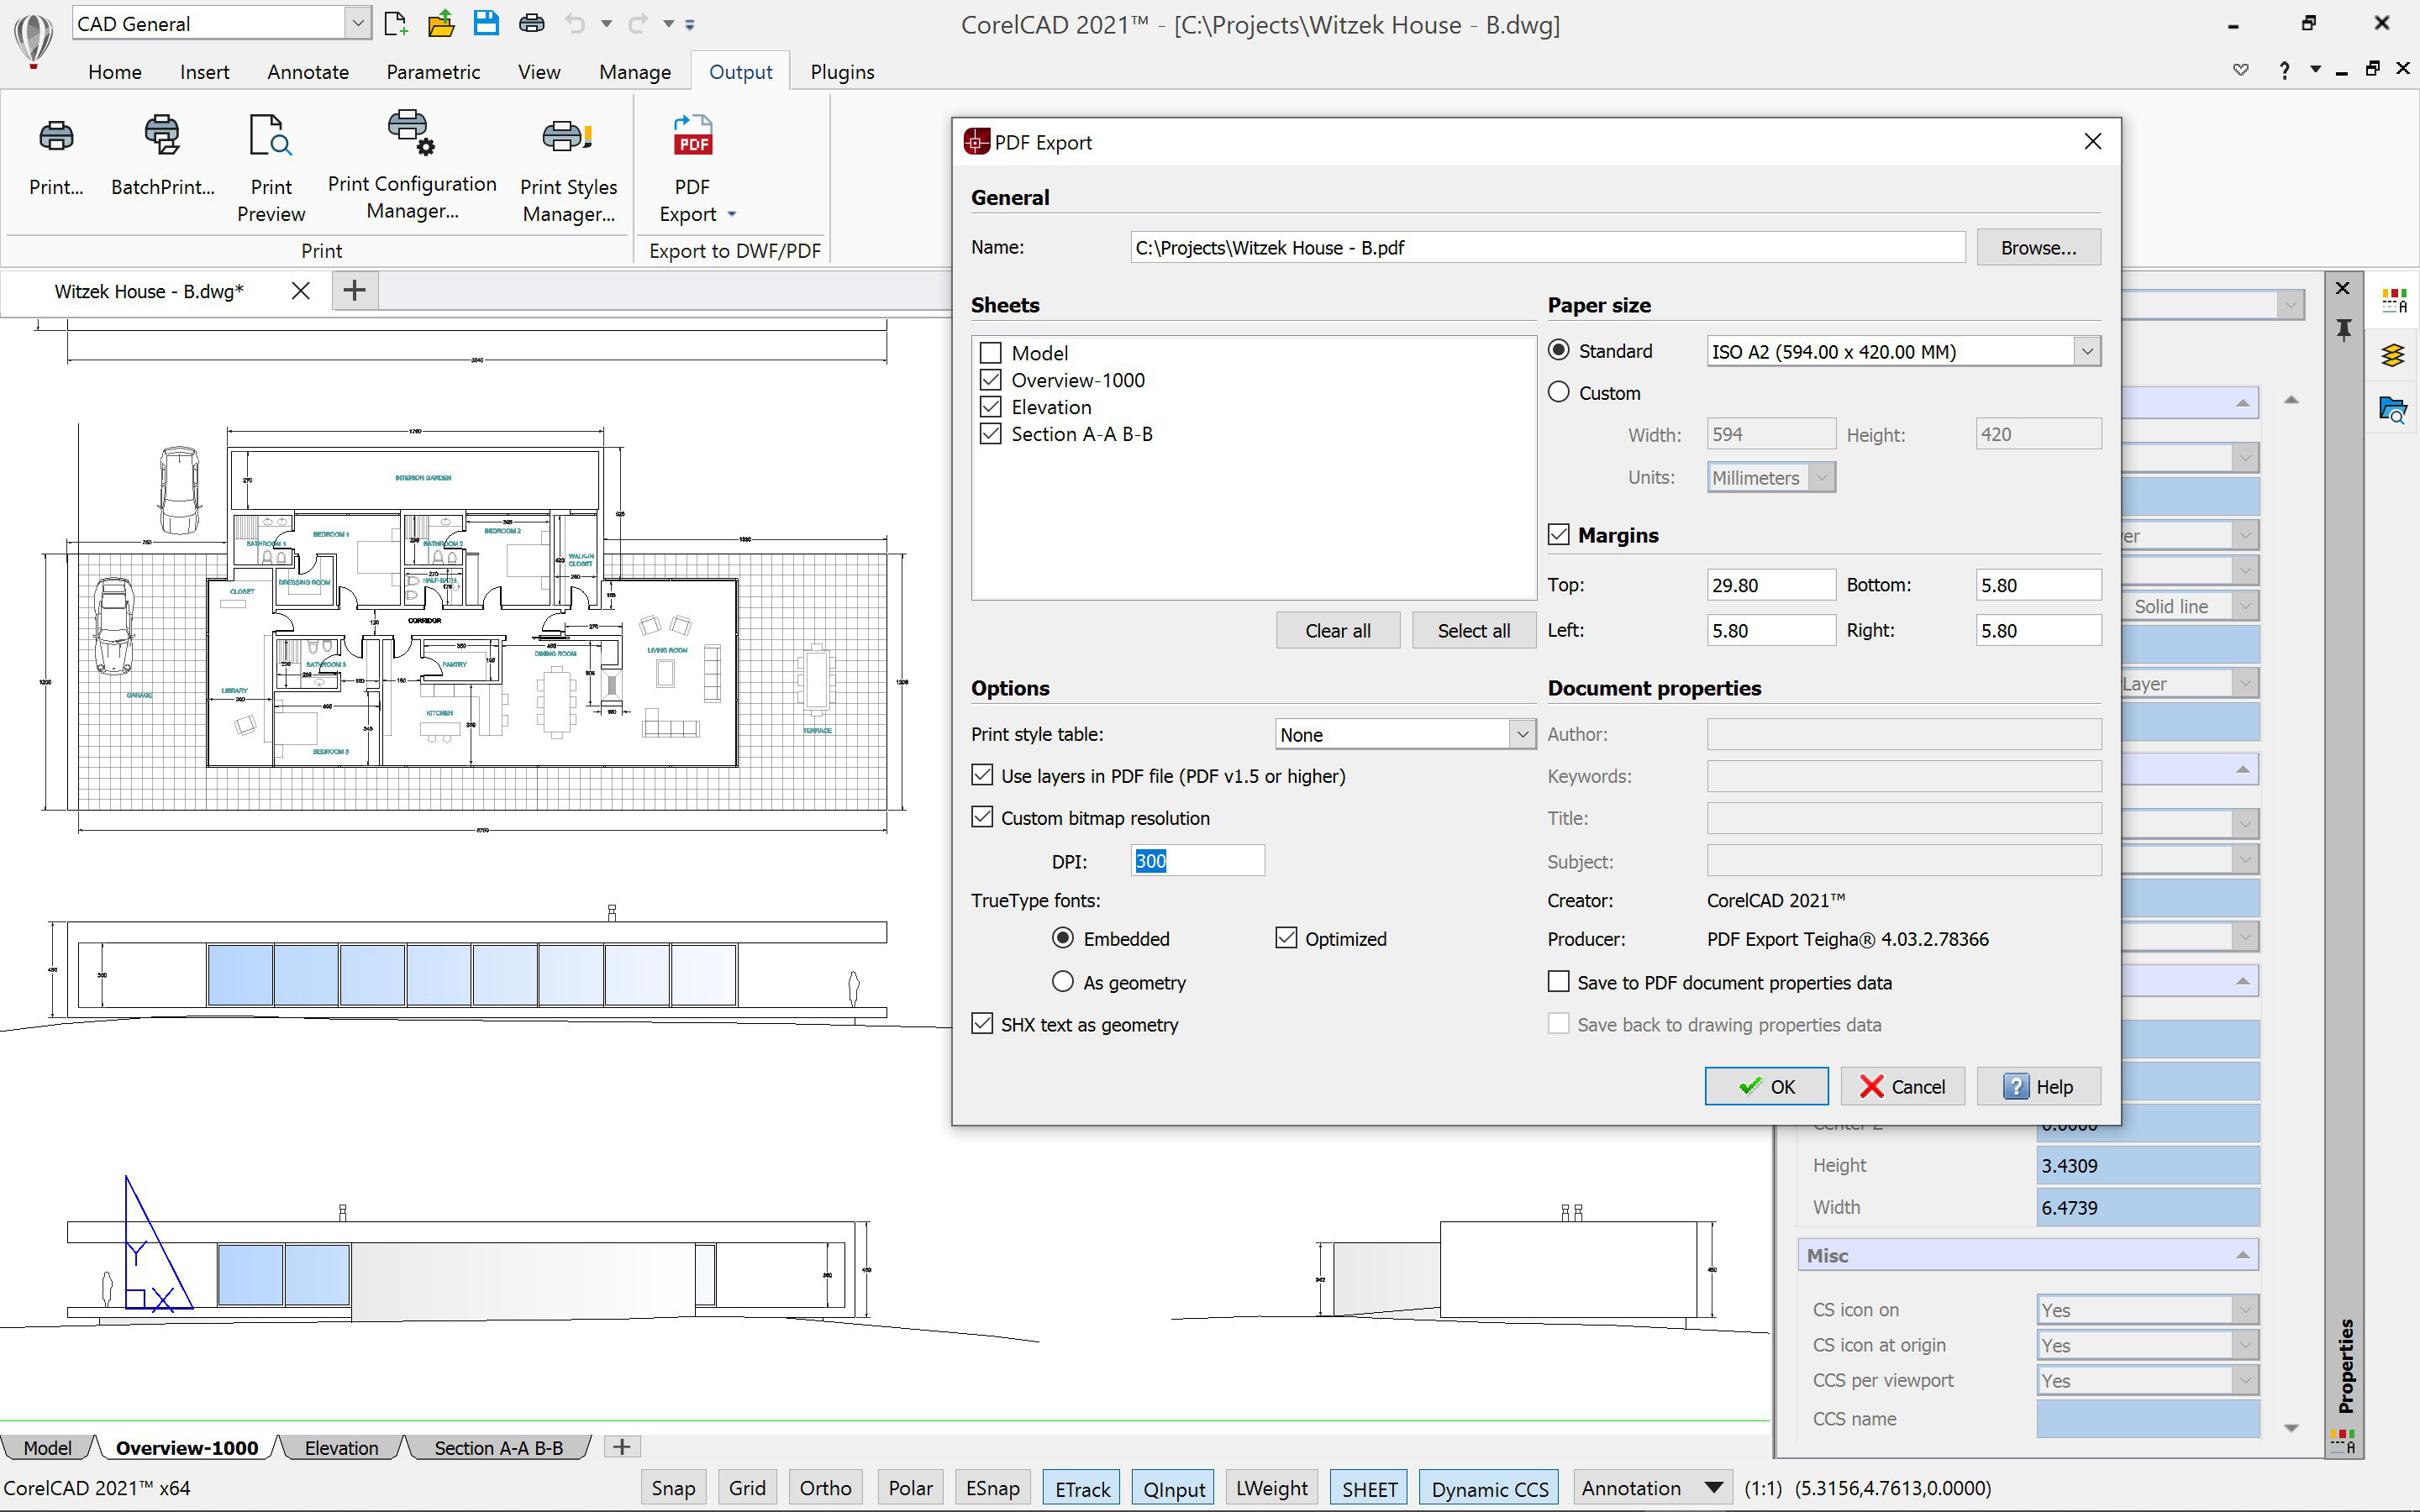The image size is (2420, 1512).
Task: Open the Output ribbon tab
Action: pos(737,71)
